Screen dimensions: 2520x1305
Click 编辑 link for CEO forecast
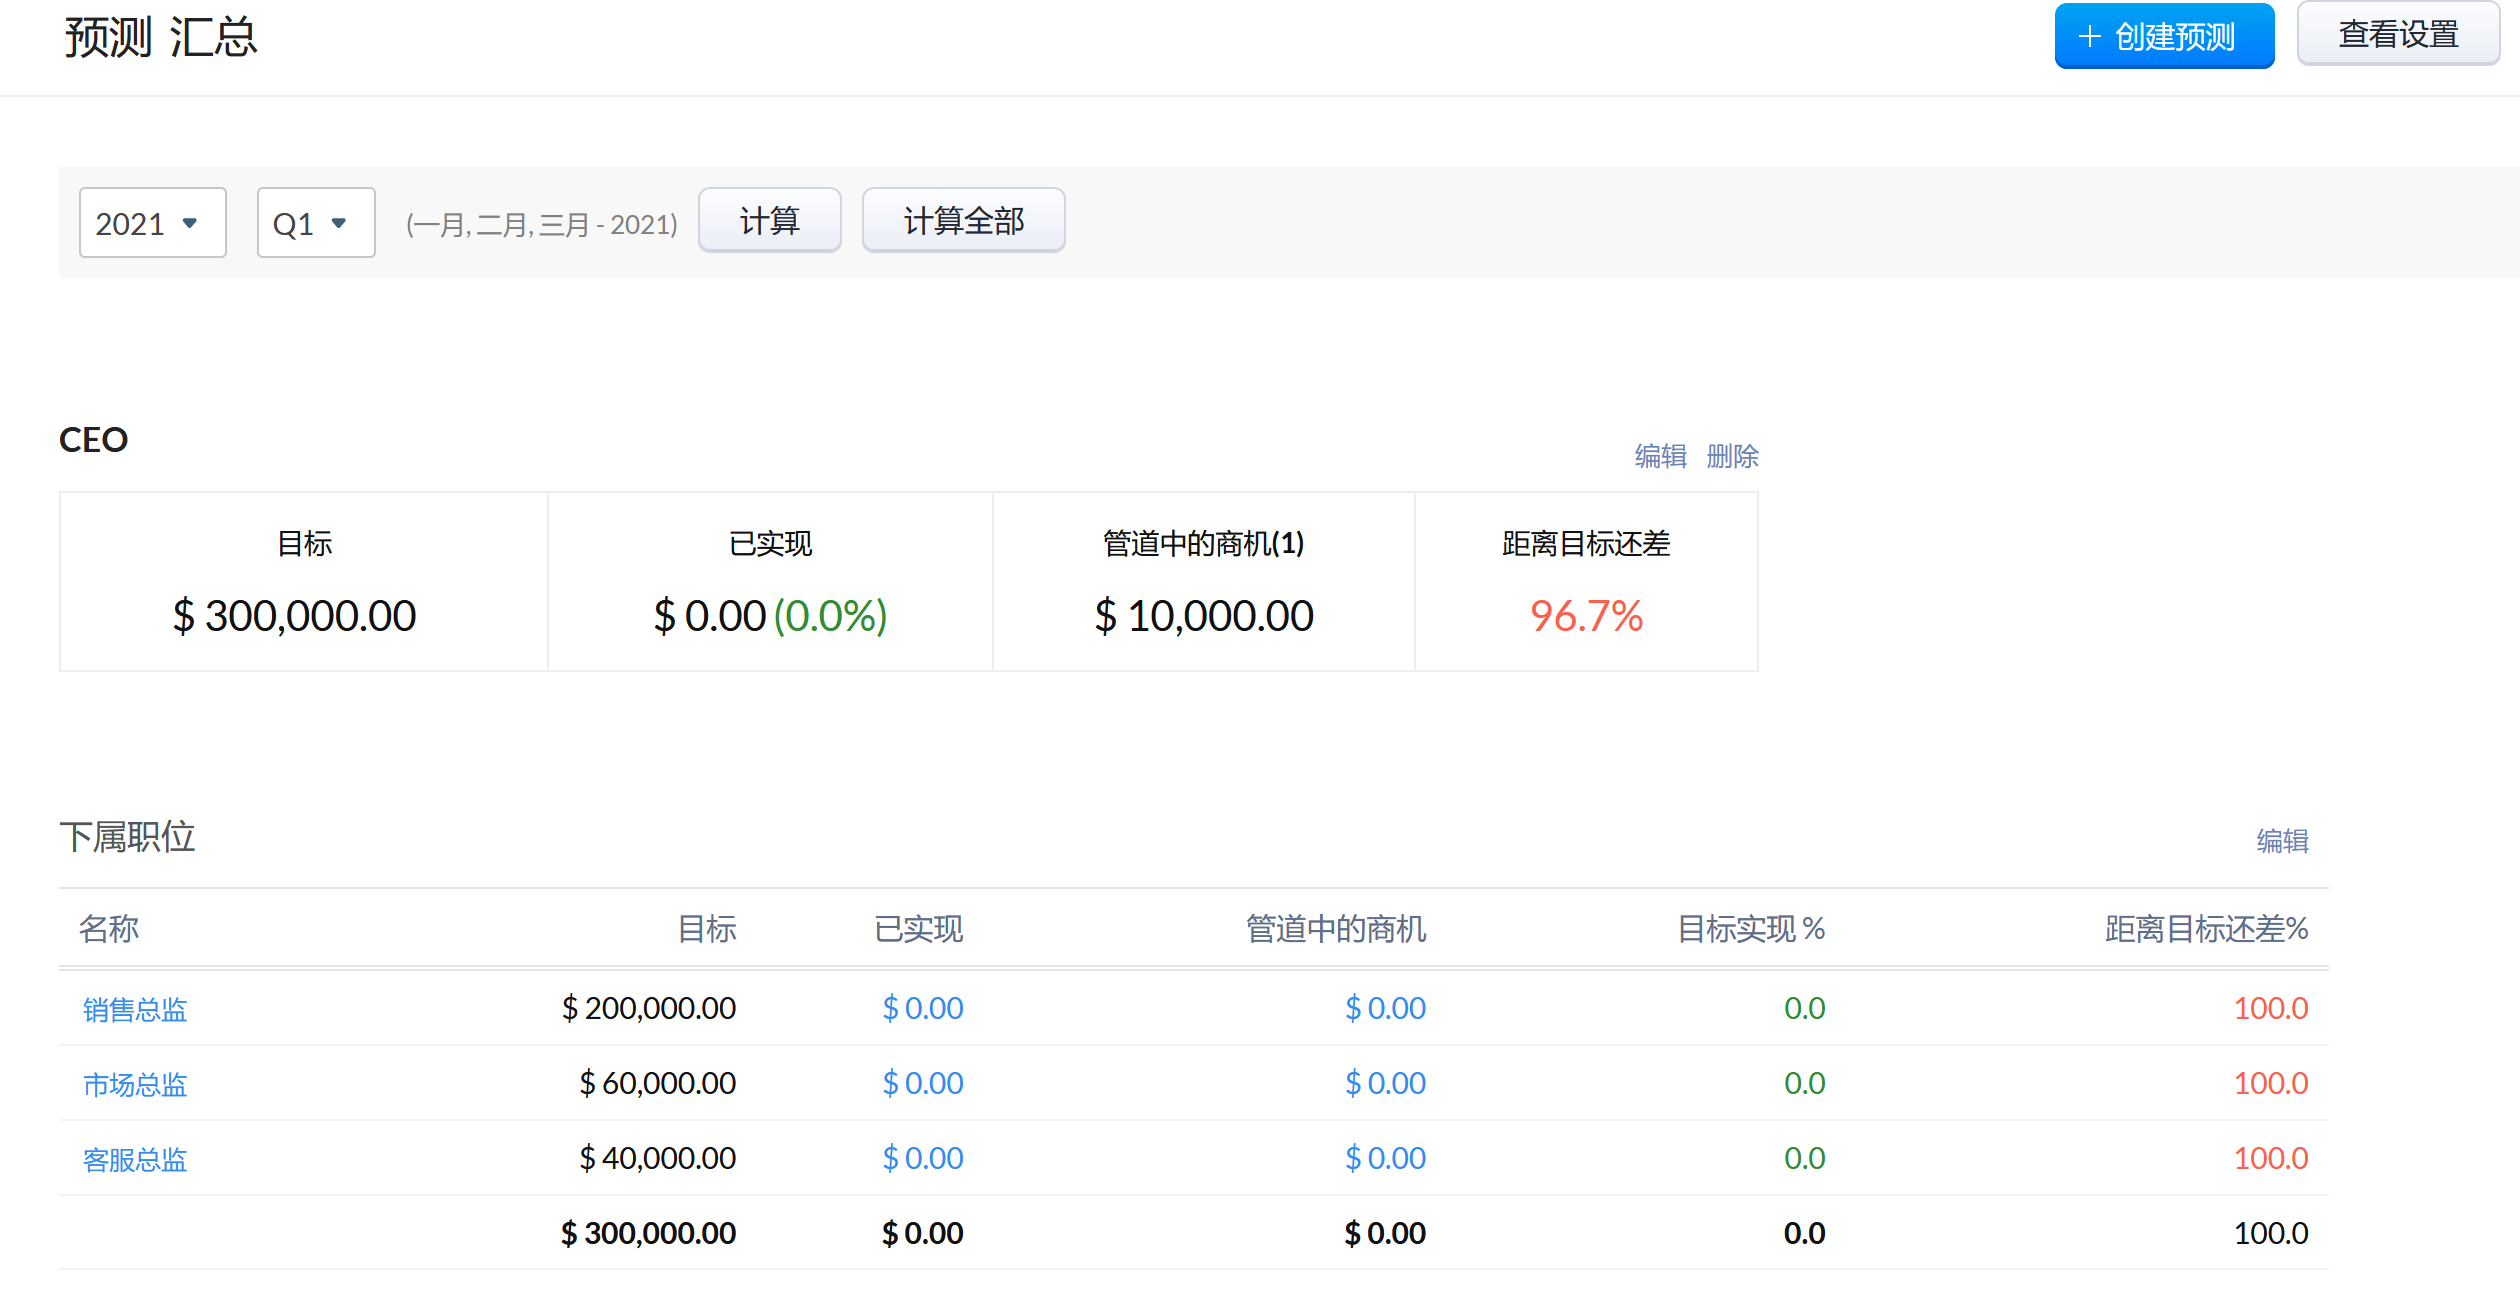click(x=1660, y=456)
